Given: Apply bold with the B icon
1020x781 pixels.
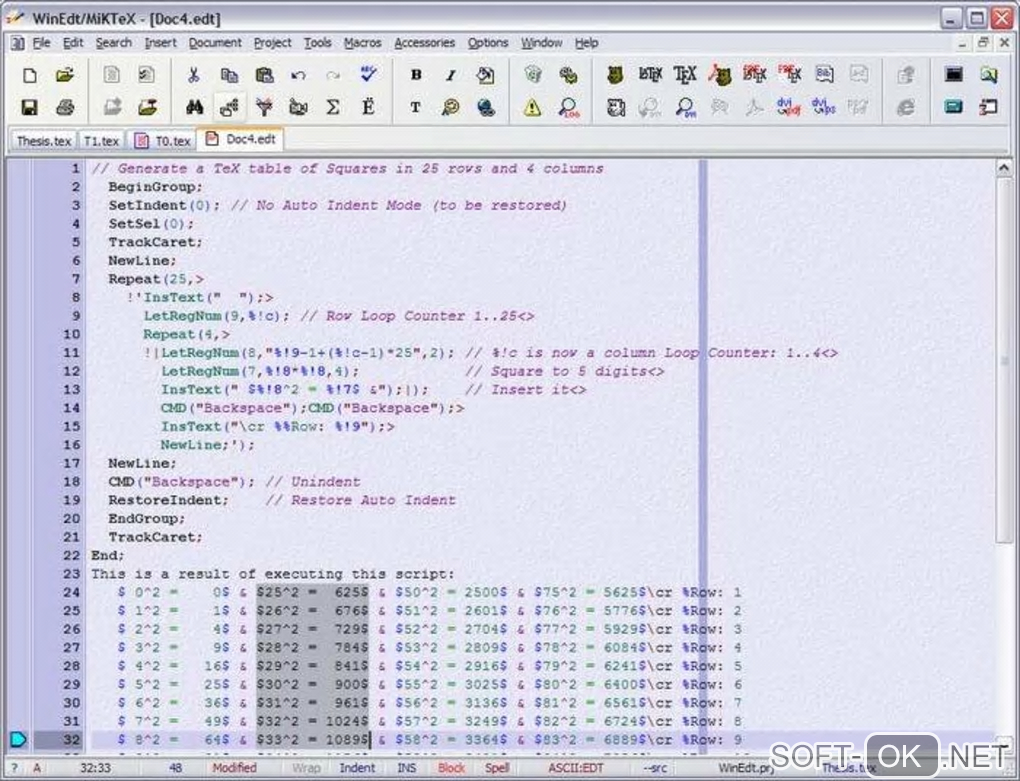Looking at the screenshot, I should [x=416, y=75].
